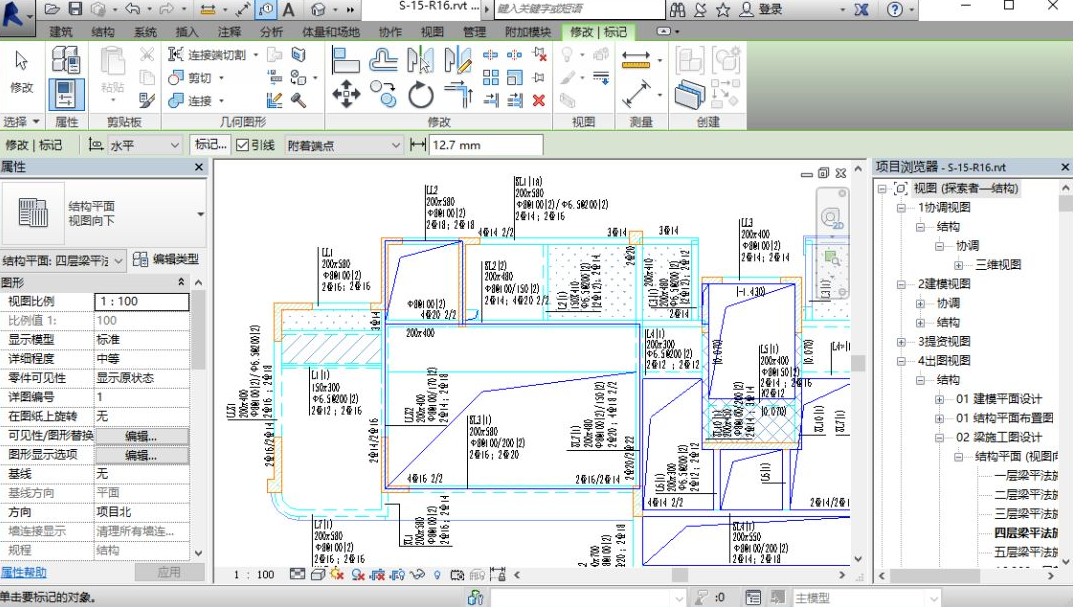Click 编辑类型 Edit Type button
This screenshot has width=1073, height=607.
point(166,260)
